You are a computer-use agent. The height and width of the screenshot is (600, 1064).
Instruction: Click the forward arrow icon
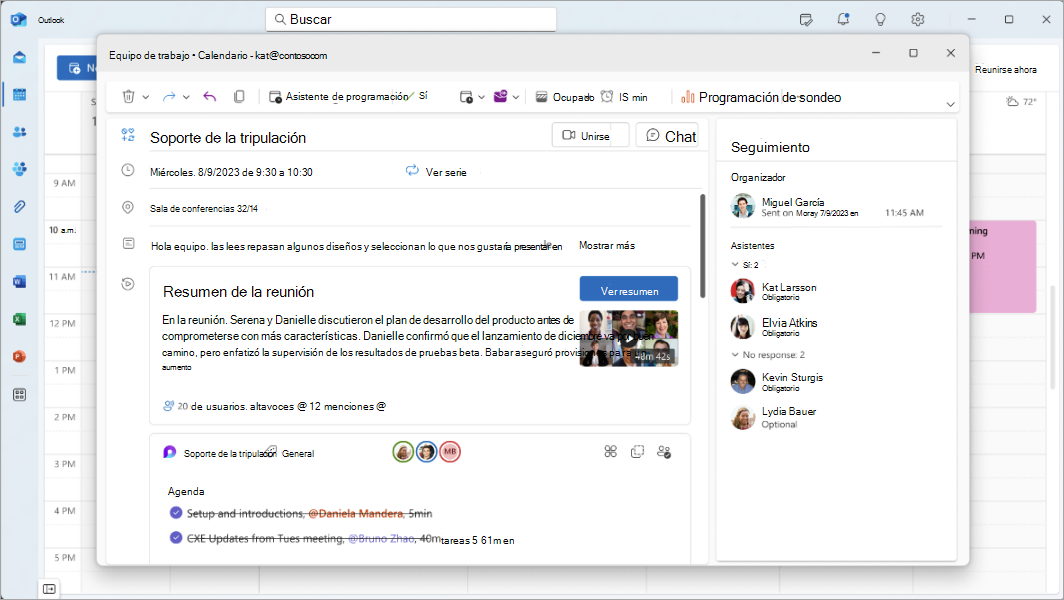[x=169, y=97]
